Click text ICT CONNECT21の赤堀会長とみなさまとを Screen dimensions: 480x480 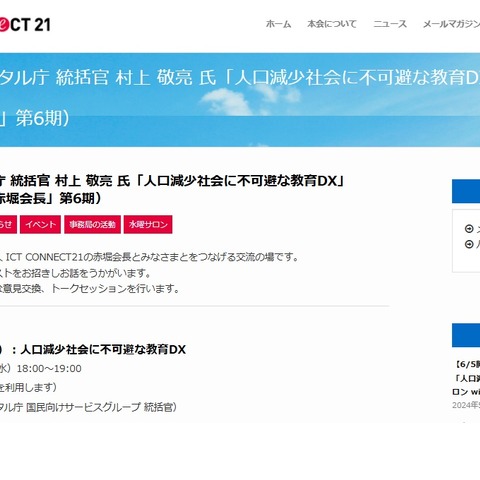[102, 257]
